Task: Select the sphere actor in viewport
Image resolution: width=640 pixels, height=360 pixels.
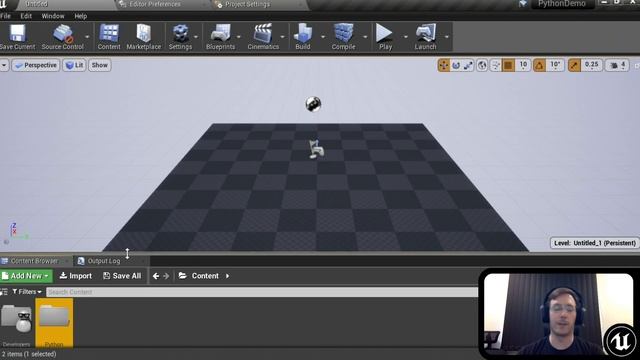Action: point(313,104)
